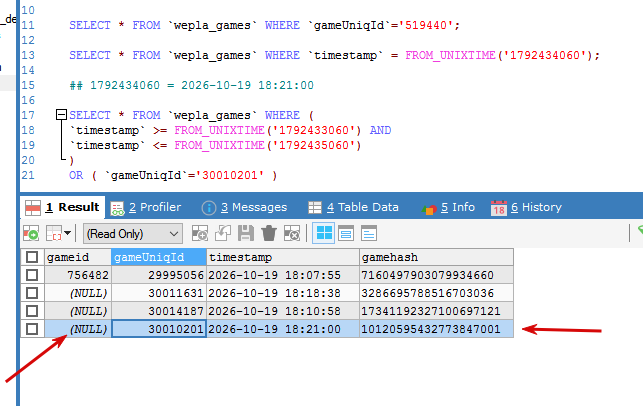Select gamehash cell 17341192327100697121
The image size is (643, 406).
[436, 311]
